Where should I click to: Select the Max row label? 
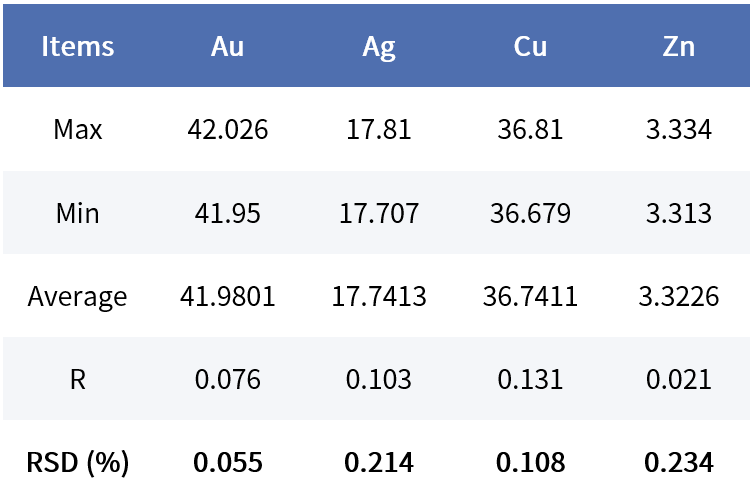click(78, 130)
